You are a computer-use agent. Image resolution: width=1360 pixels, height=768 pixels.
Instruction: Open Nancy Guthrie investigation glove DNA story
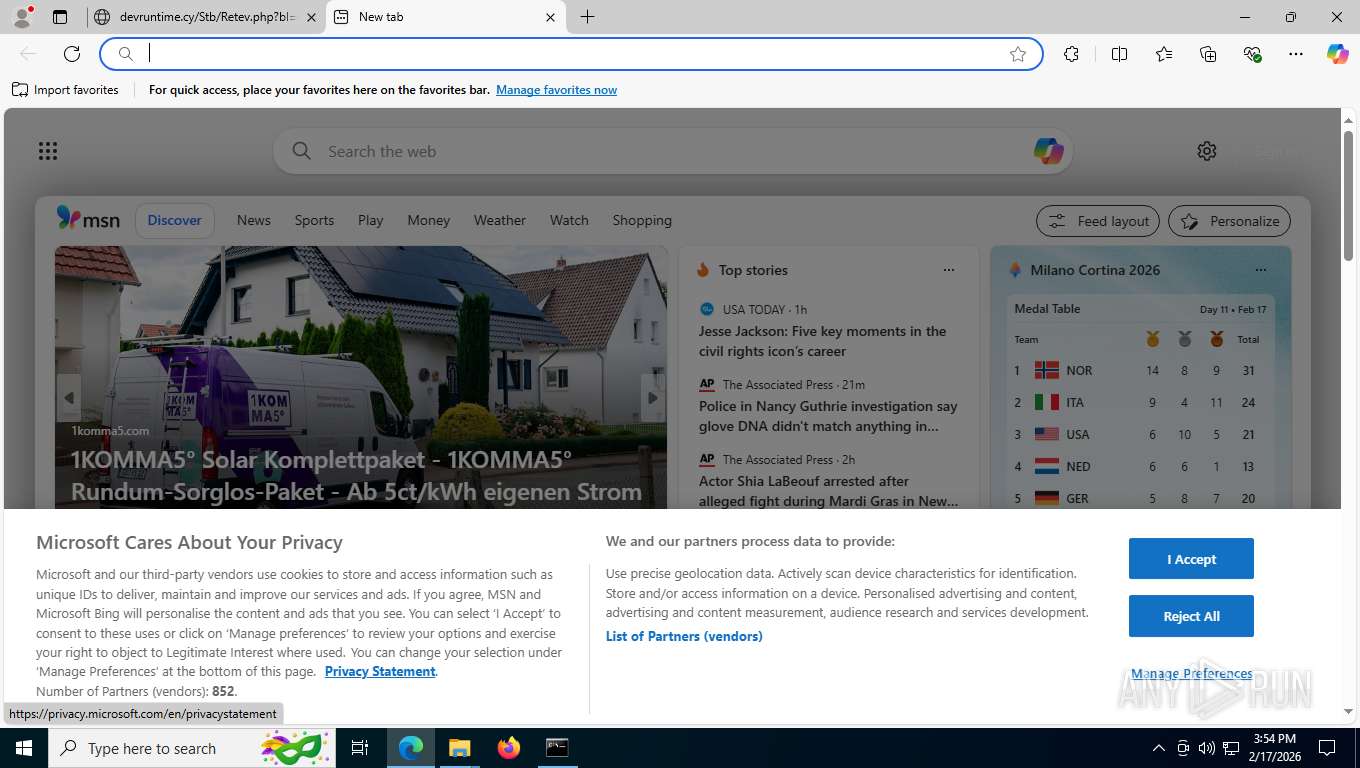point(828,416)
